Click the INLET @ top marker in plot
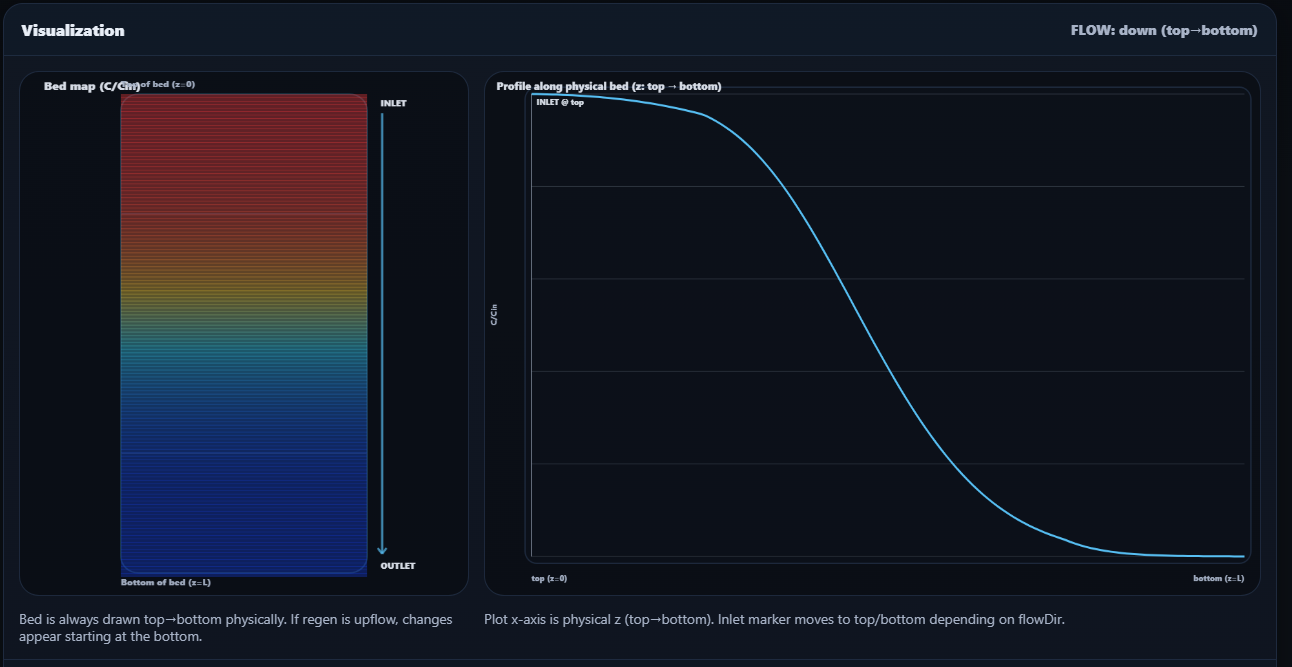Screen dimensions: 1292x667 click(x=560, y=103)
